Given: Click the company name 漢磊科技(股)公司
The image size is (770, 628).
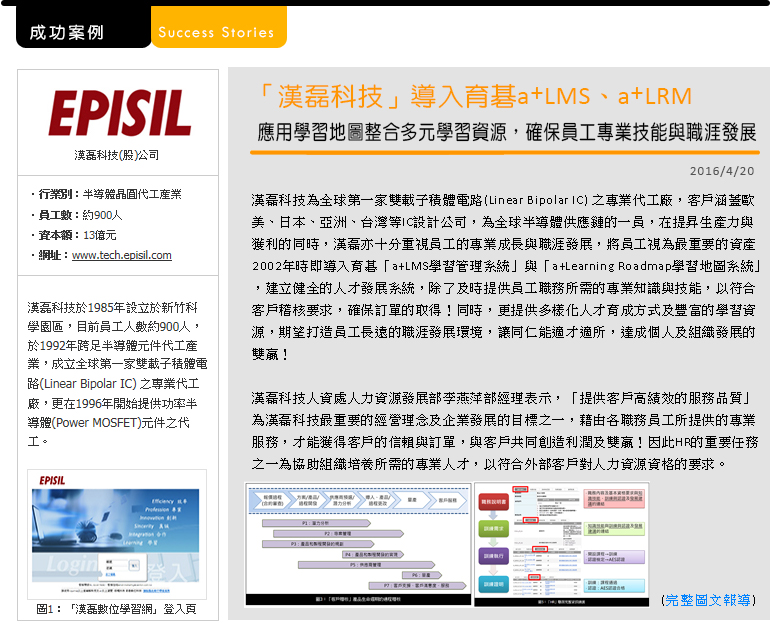Looking at the screenshot, I should [117, 155].
